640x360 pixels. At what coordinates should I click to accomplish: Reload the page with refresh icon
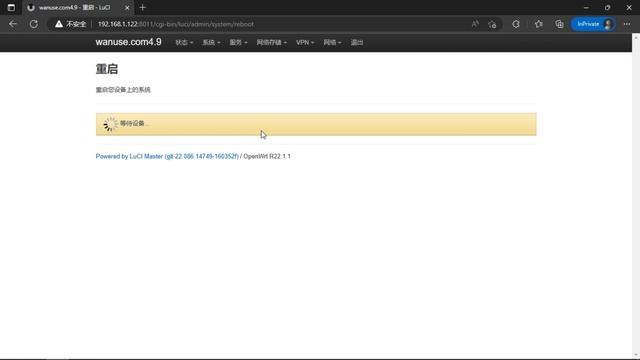(x=33, y=24)
